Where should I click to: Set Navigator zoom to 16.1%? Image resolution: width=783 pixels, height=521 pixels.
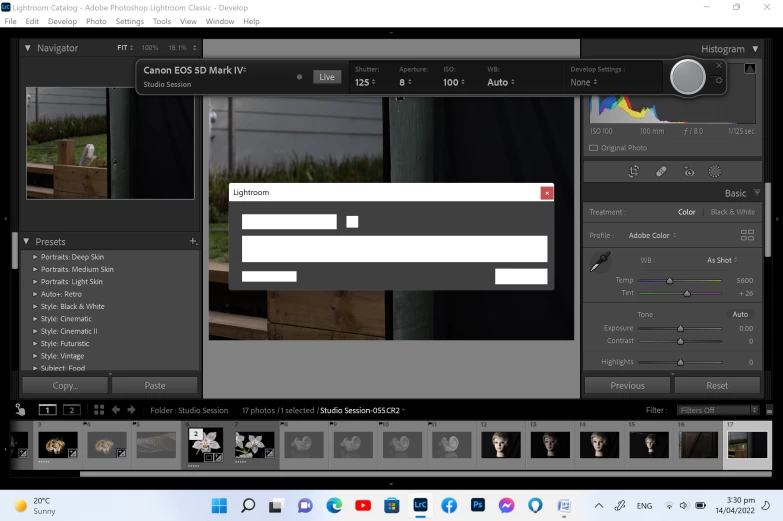pyautogui.click(x=178, y=48)
